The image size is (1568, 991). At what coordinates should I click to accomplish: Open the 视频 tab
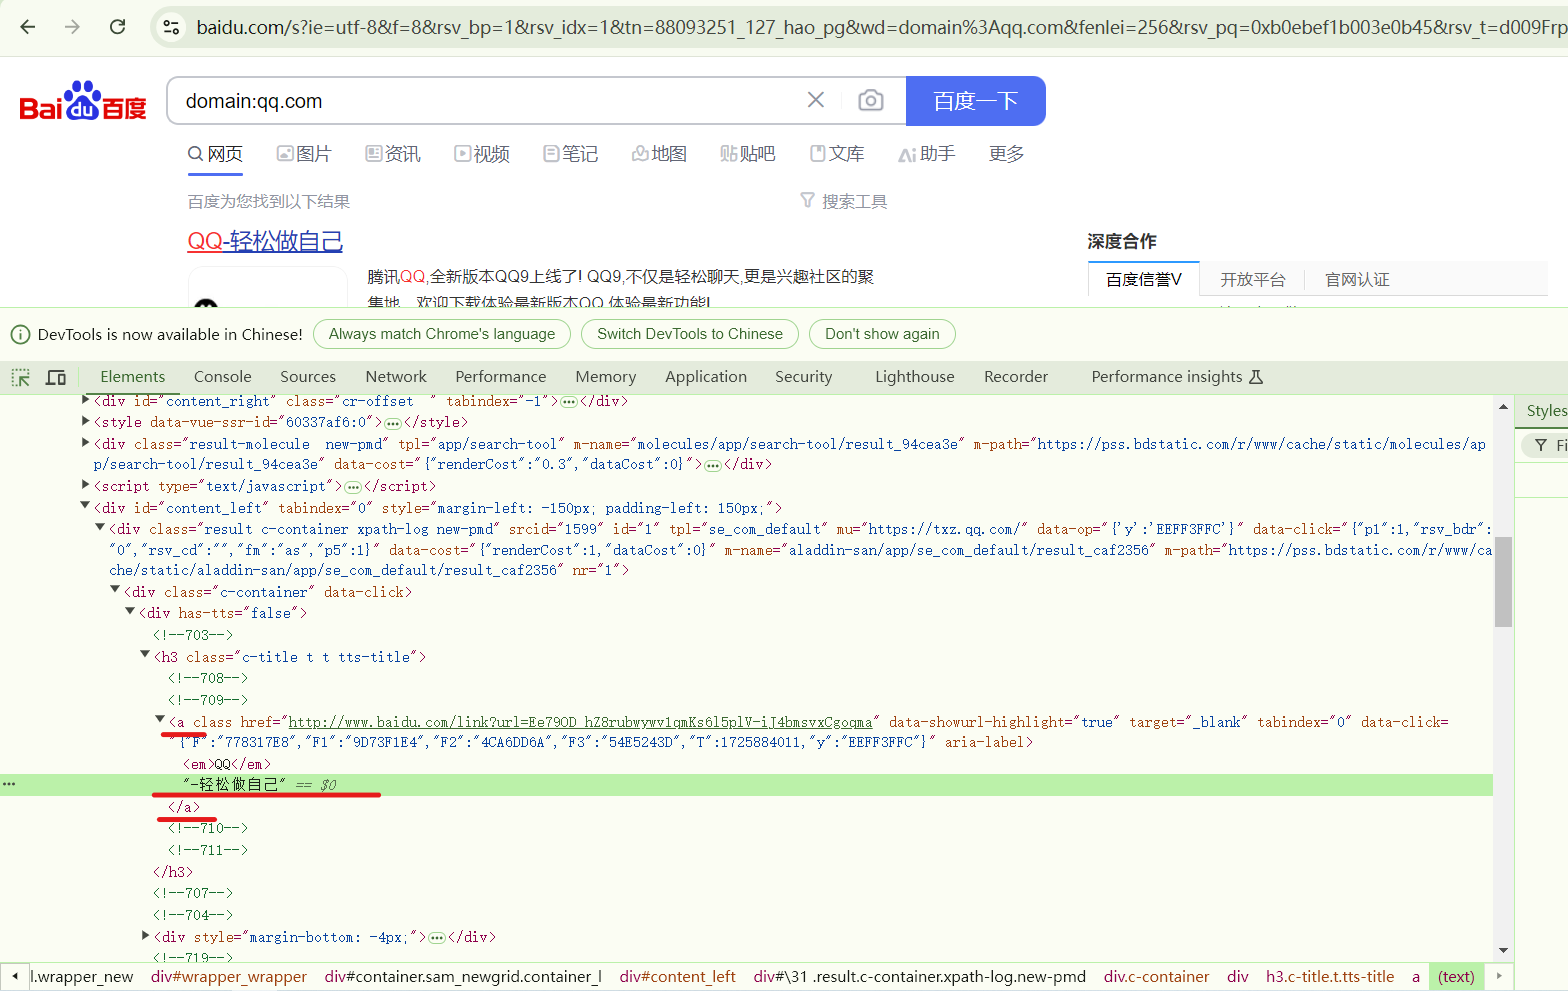(x=482, y=154)
